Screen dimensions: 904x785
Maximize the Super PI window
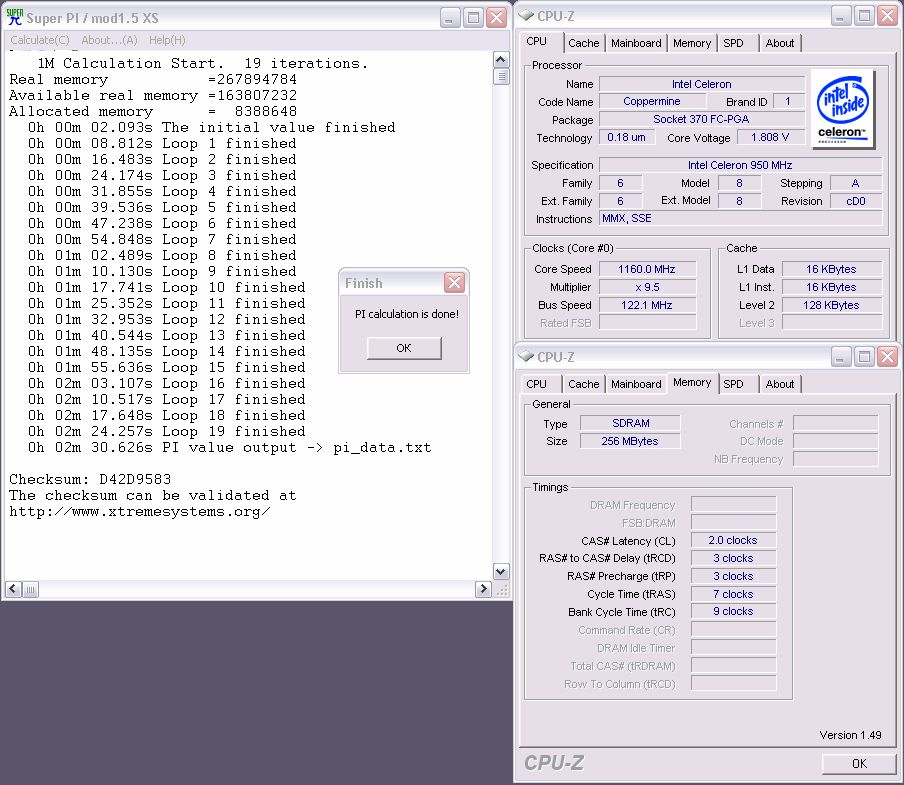click(473, 18)
